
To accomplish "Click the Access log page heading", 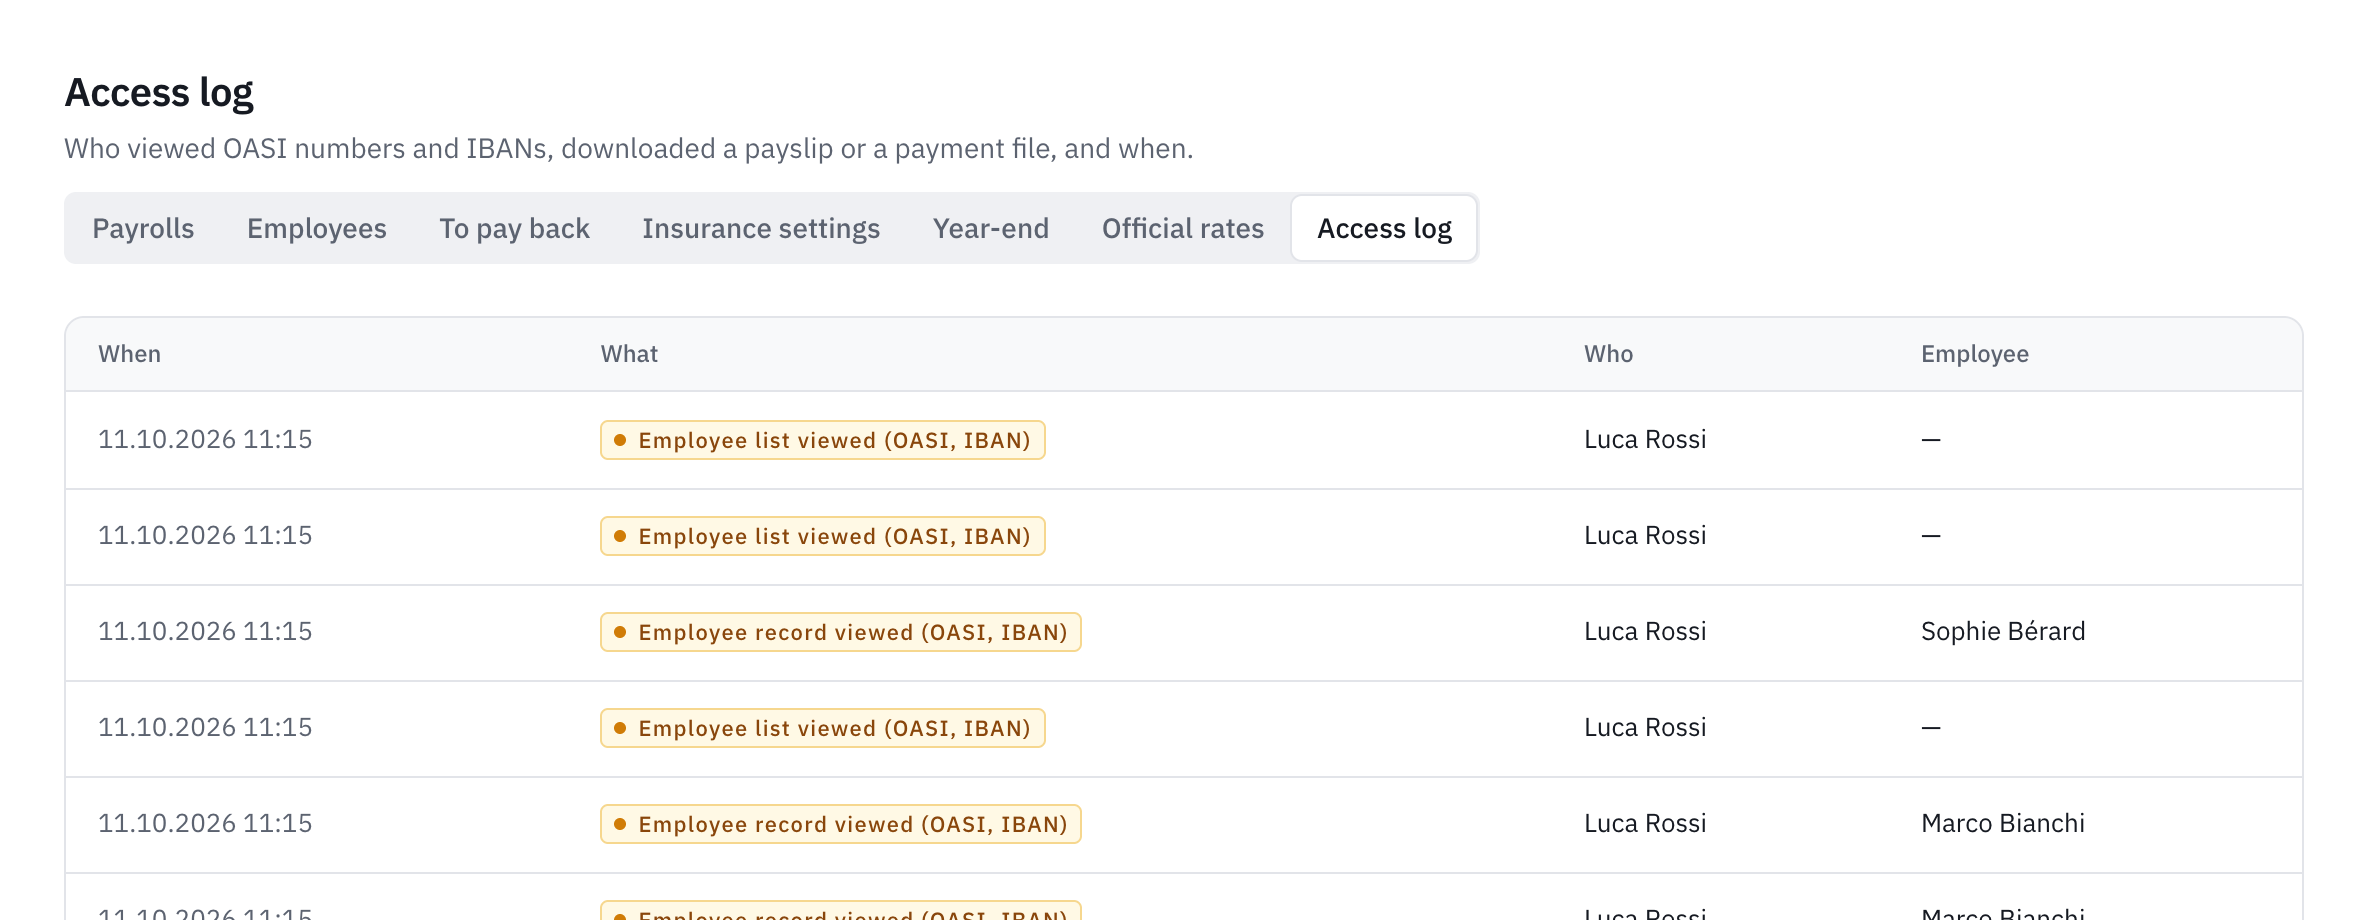I will coord(159,93).
